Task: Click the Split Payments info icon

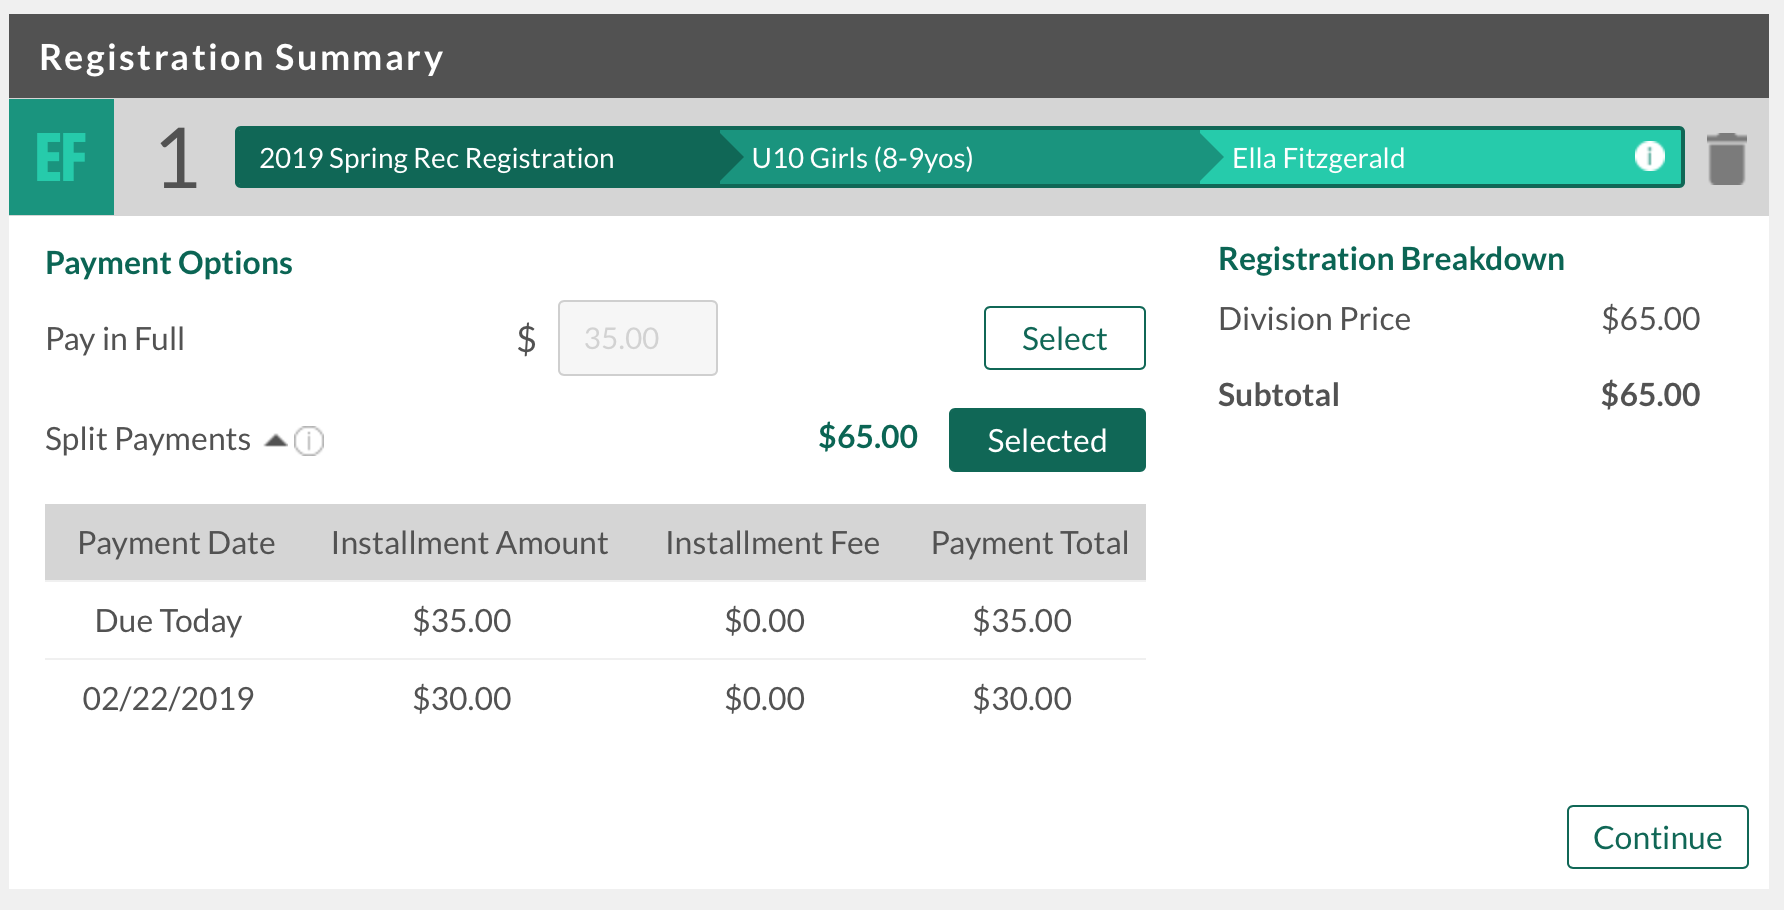Action: pos(309,441)
